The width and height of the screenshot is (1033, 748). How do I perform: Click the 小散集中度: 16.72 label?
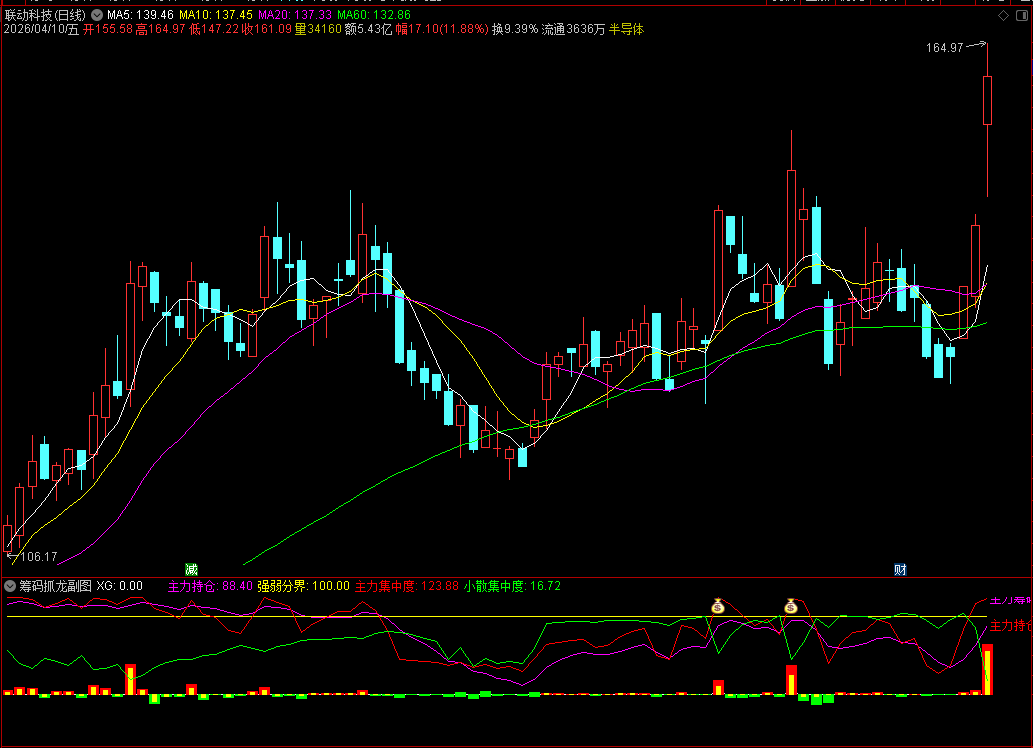pos(512,586)
